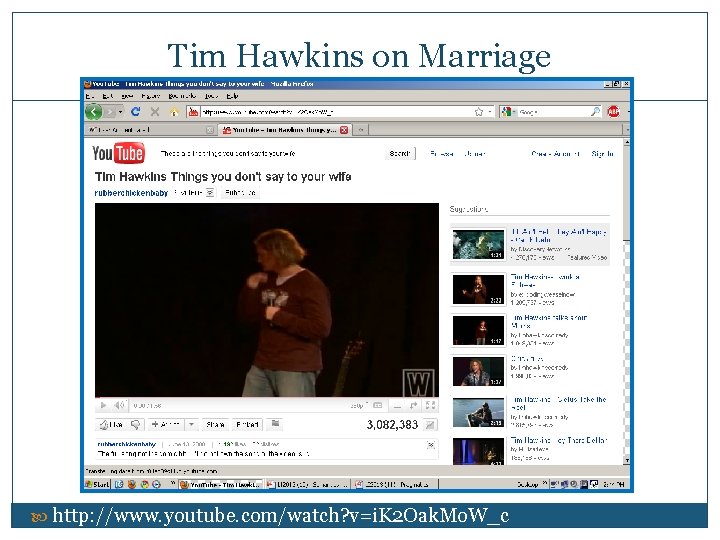The width and height of the screenshot is (720, 540).
Task: Click the red Adblock Plus ABP icon
Action: point(613,112)
